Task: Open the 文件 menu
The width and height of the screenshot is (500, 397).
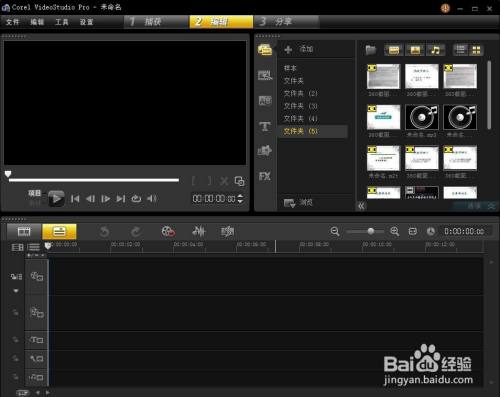Action: click(13, 22)
